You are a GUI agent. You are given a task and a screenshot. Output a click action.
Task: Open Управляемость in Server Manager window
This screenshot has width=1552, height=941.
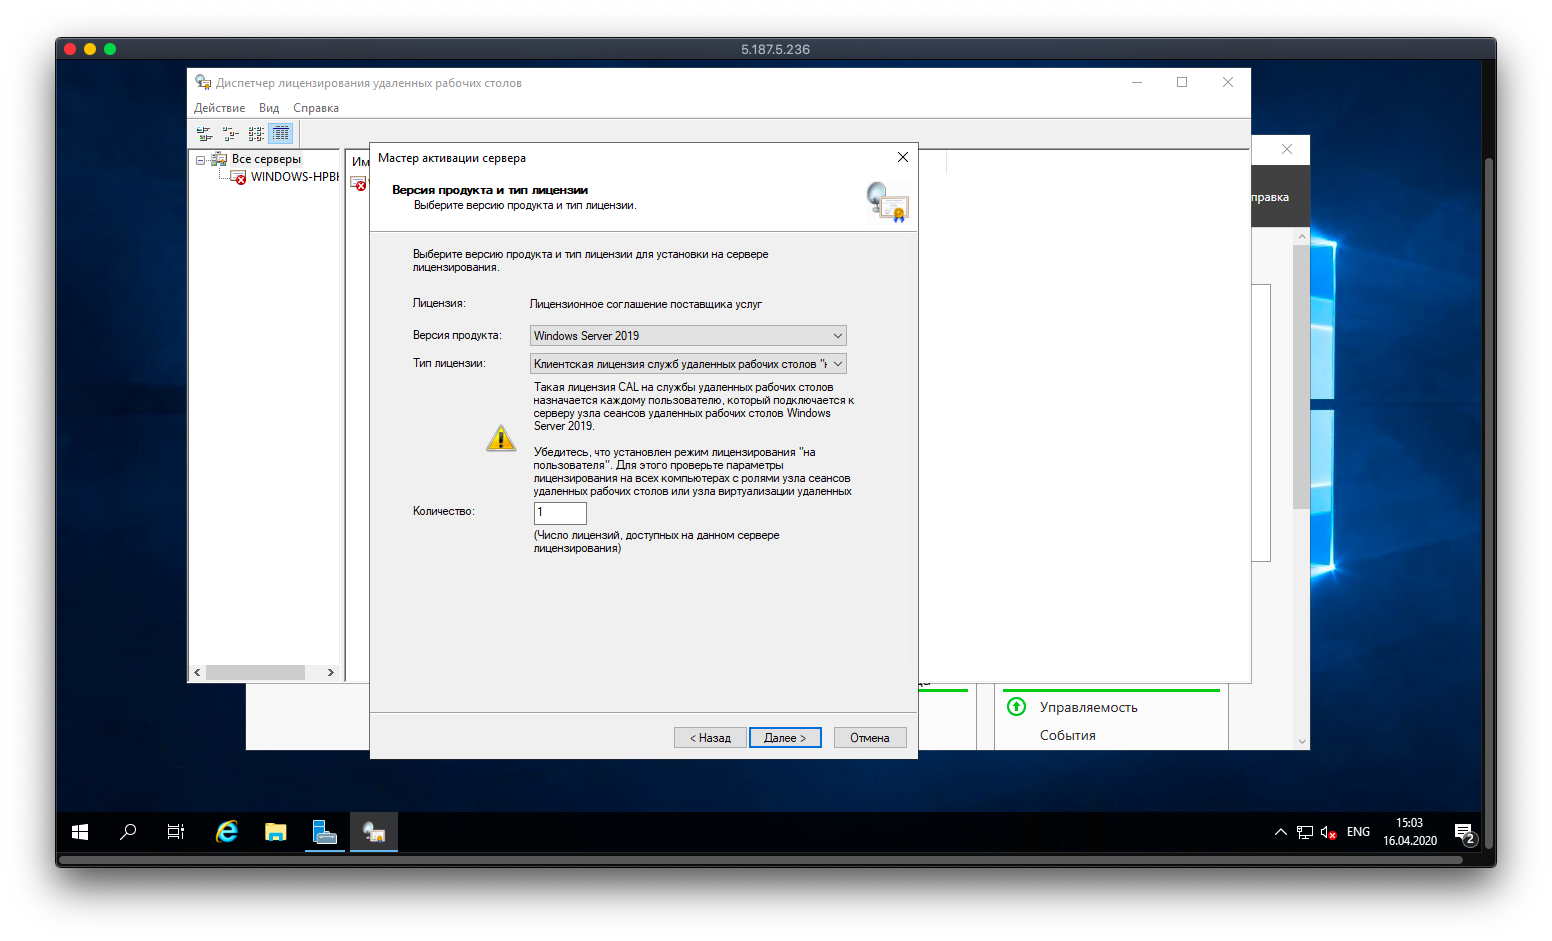pyautogui.click(x=1089, y=707)
